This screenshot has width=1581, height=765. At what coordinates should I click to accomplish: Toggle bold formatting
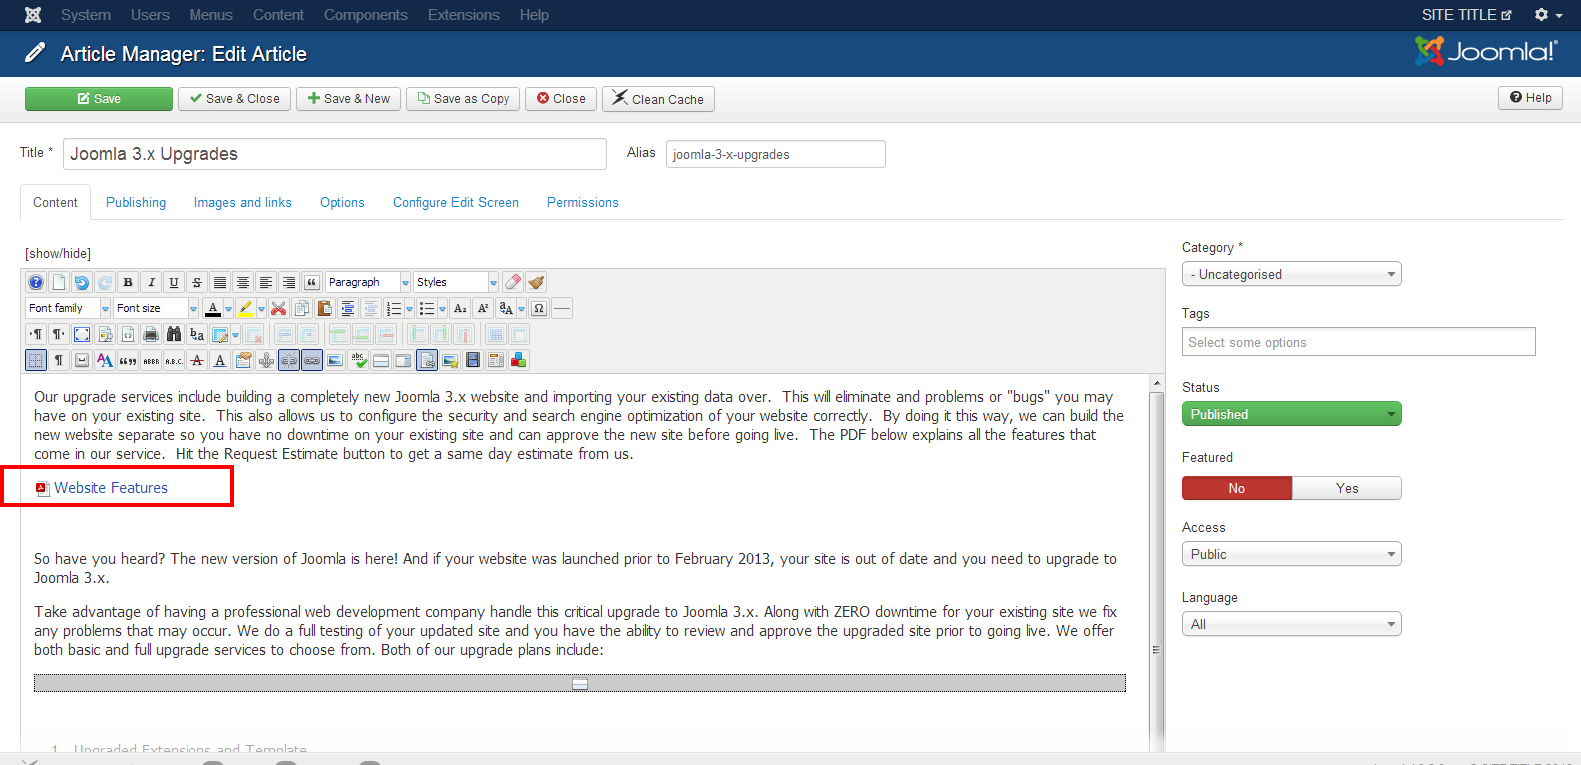point(128,282)
